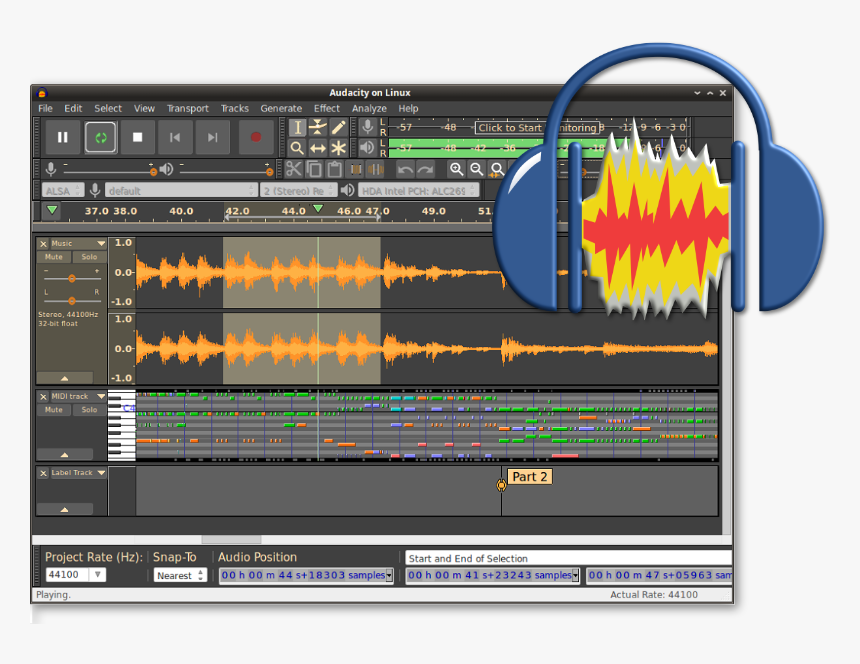860x664 pixels.
Task: Open the File menu
Action: click(x=46, y=108)
